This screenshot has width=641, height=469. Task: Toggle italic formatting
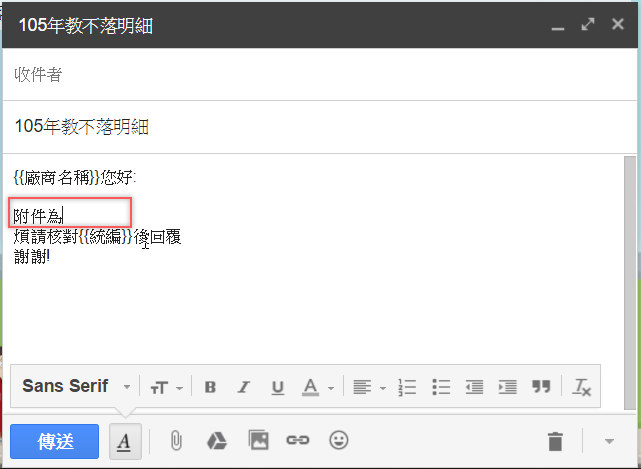click(x=244, y=387)
